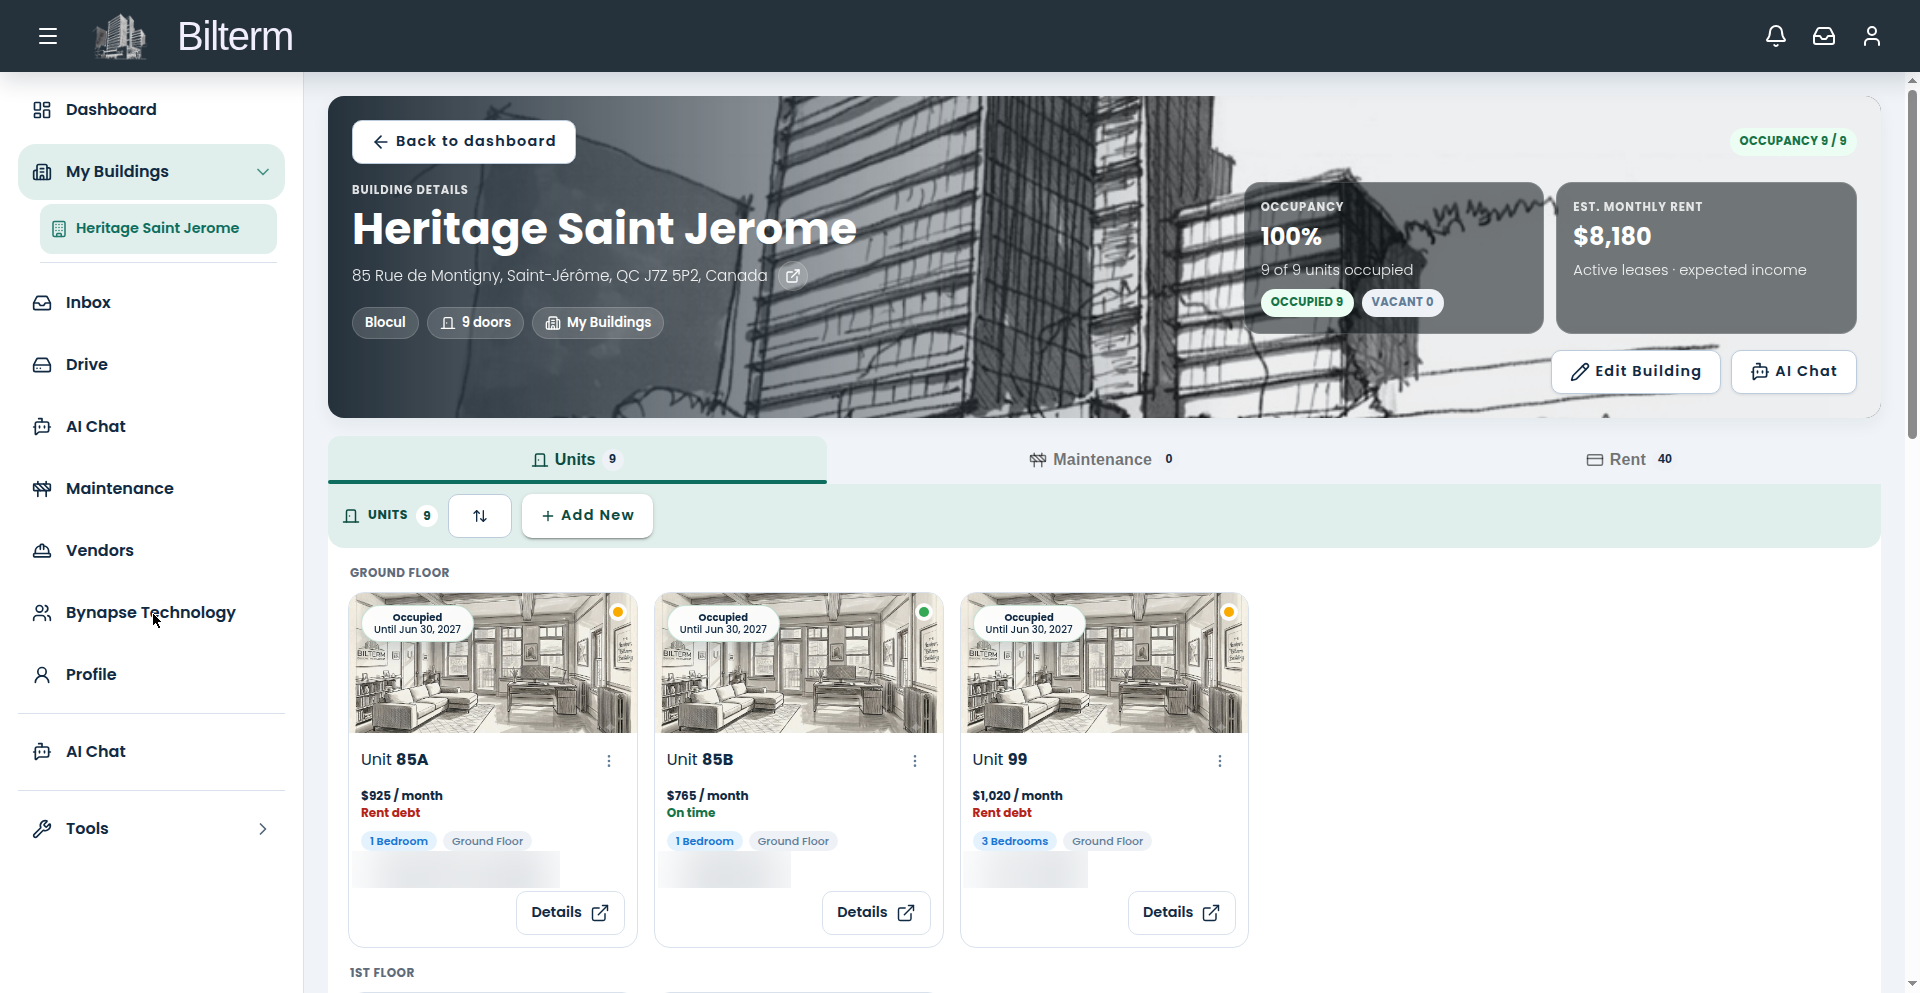Open Details for Unit 99
Viewport: 1920px width, 993px height.
click(x=1182, y=913)
